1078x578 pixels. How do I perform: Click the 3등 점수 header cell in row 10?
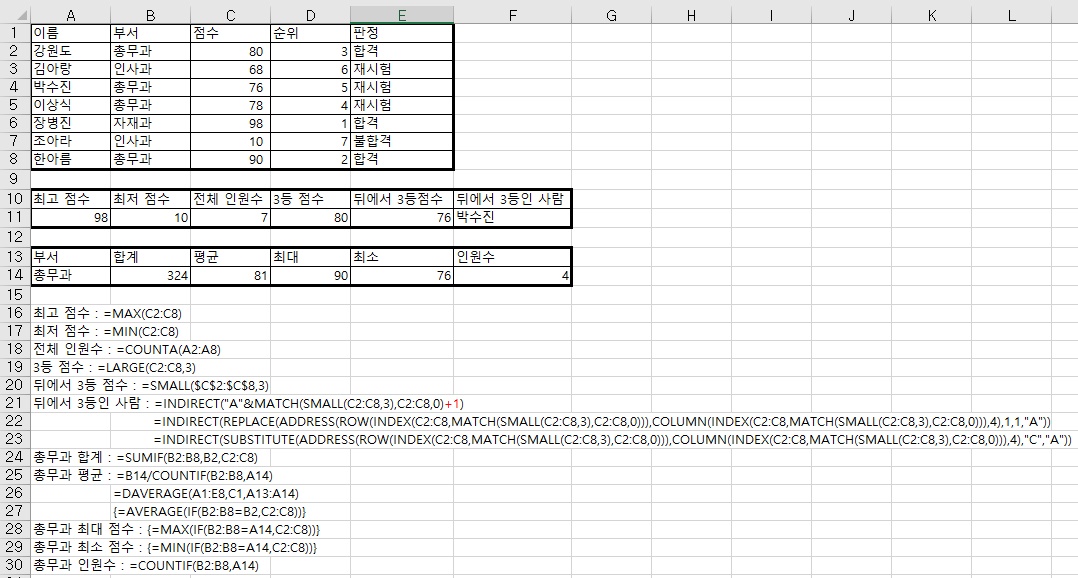pos(311,199)
